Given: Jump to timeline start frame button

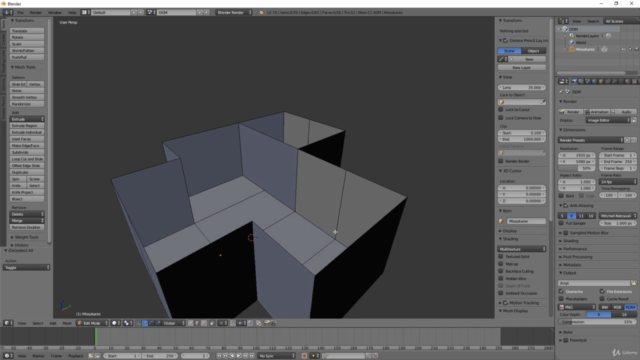Looking at the screenshot, I should (x=219, y=356).
